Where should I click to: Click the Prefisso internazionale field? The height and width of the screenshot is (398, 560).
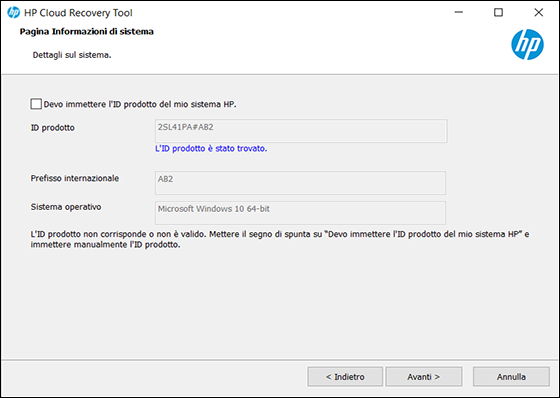[x=300, y=183]
